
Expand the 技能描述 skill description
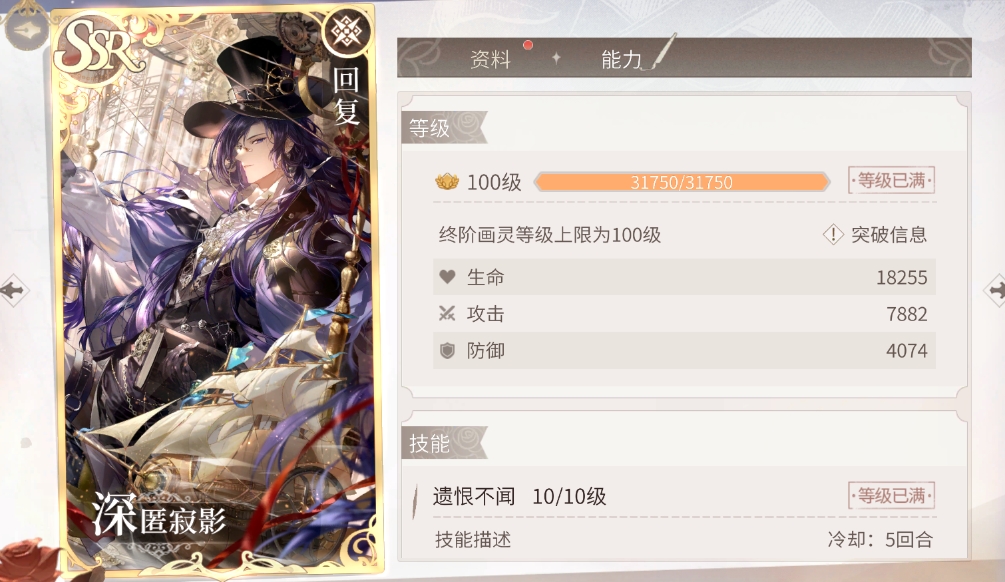click(x=473, y=539)
